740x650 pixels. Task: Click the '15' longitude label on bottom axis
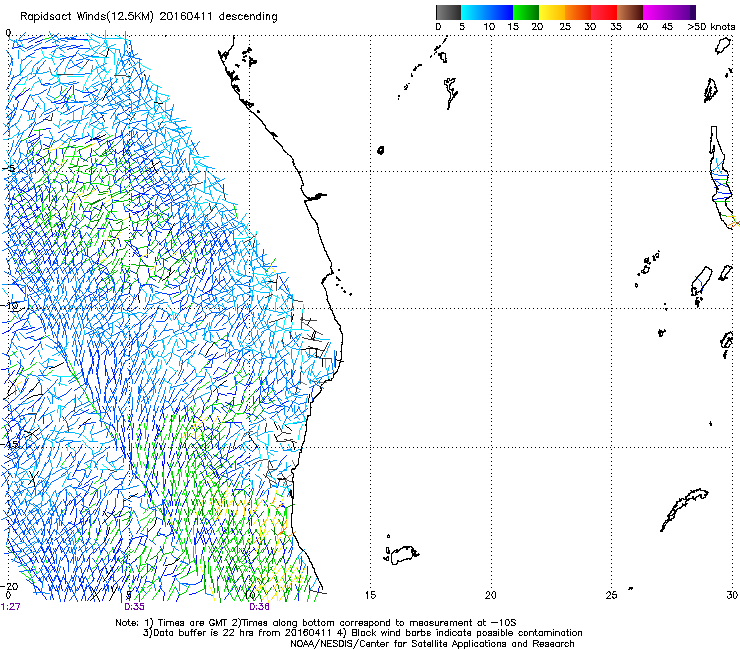coord(370,595)
